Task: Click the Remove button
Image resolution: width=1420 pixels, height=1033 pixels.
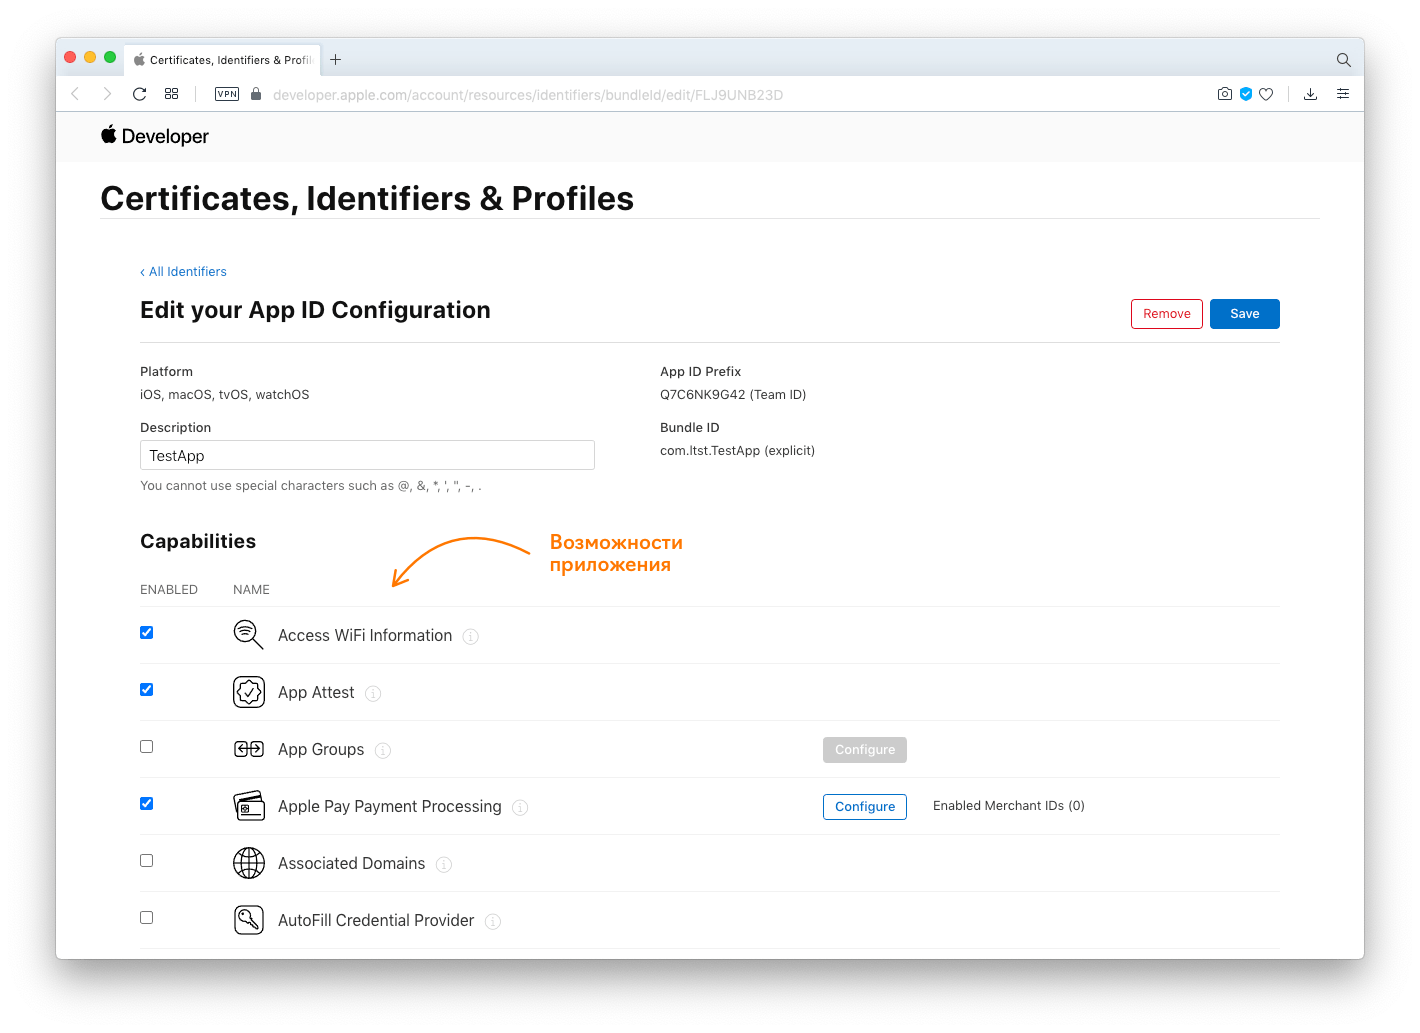Action: 1167,314
